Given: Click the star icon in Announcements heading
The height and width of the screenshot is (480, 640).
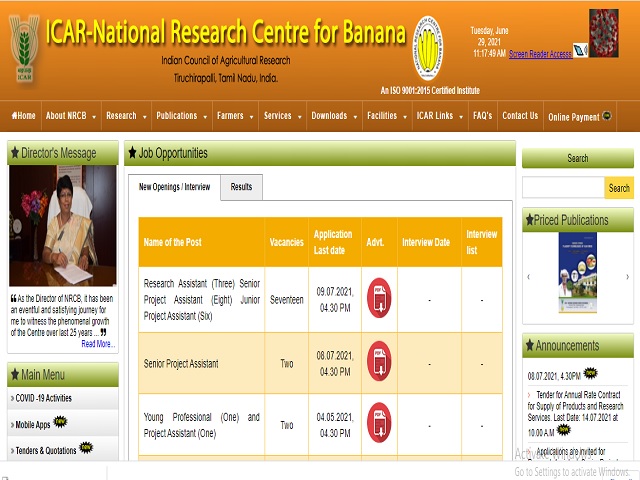Looking at the screenshot, I should pyautogui.click(x=530, y=345).
